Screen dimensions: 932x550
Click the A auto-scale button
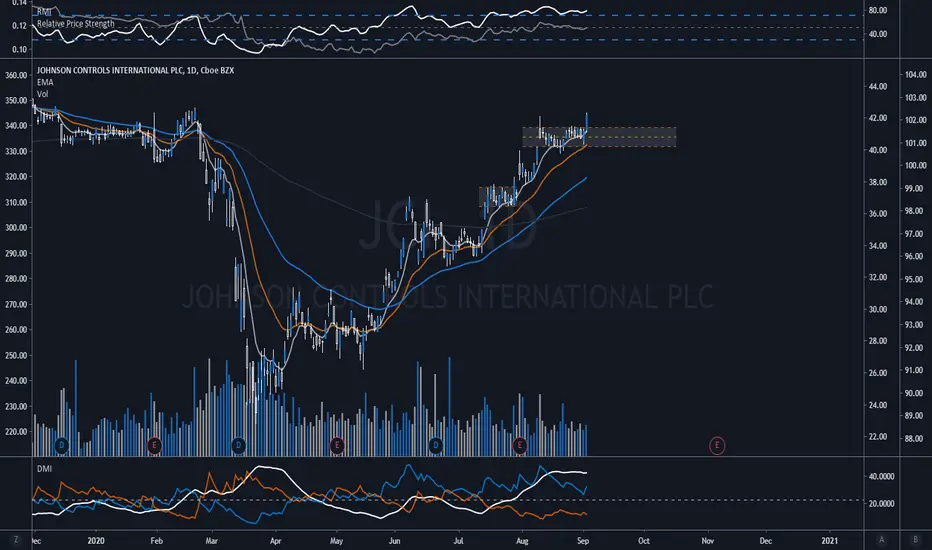(x=881, y=540)
